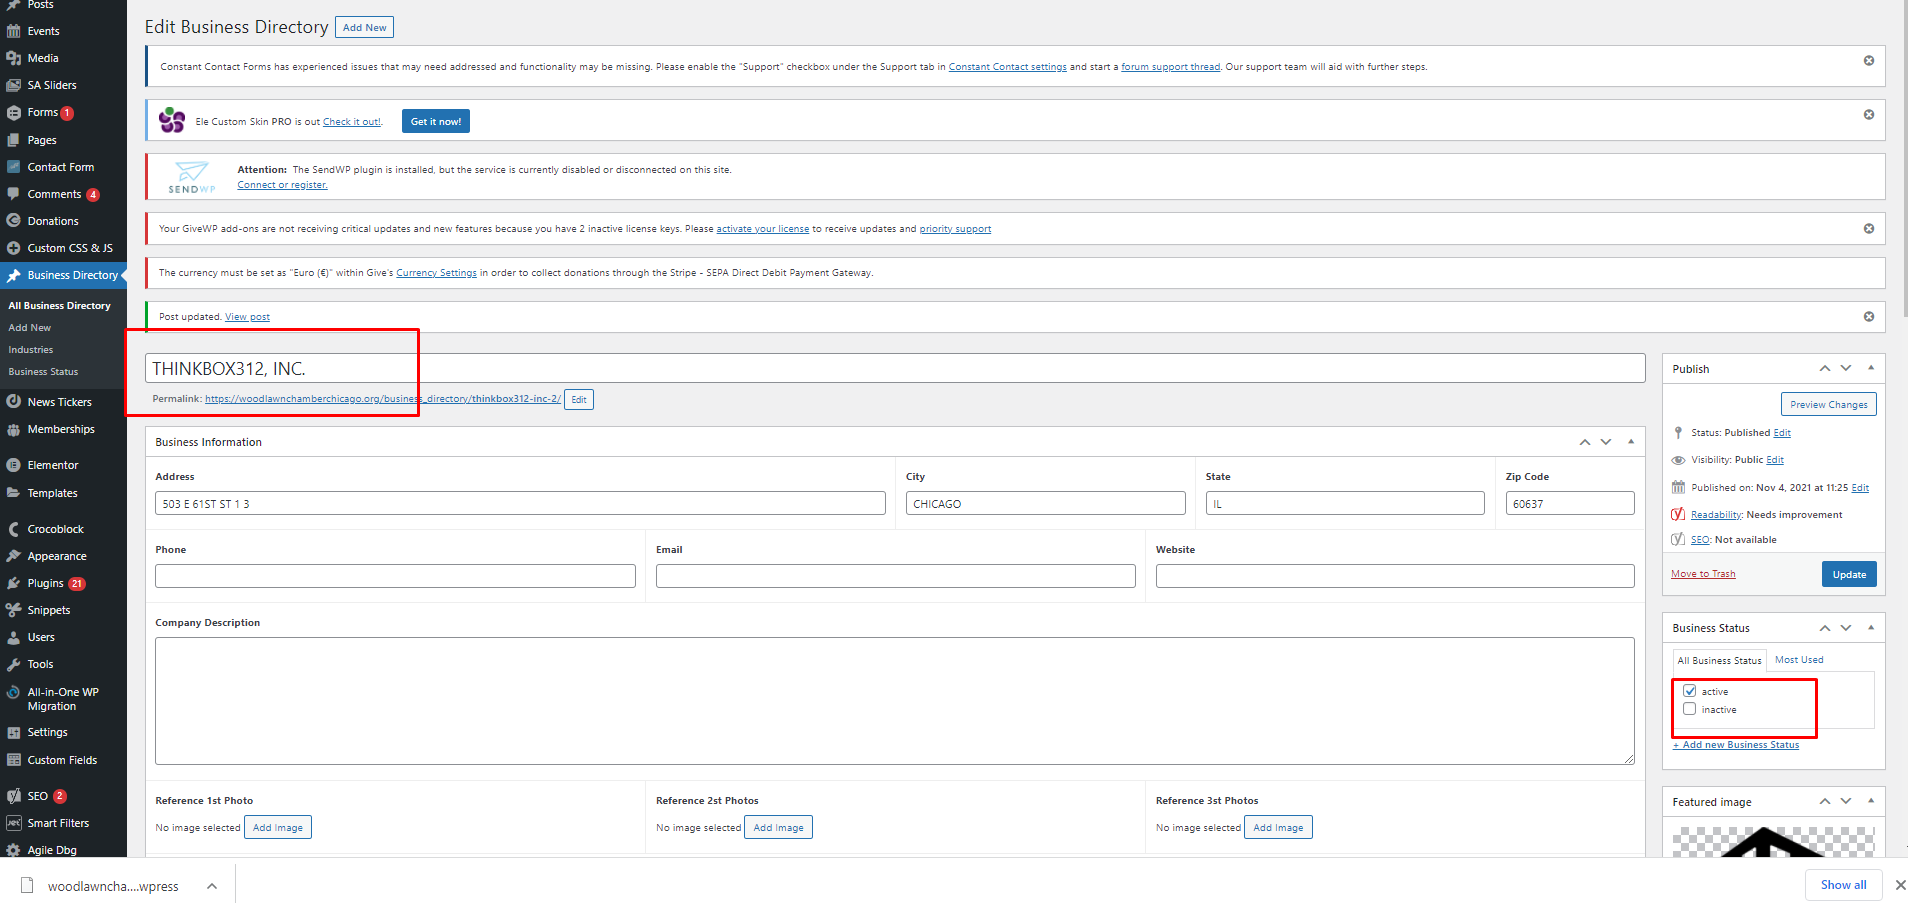Click into the Phone input field
Viewport: 1908px width, 903px height.
point(395,576)
